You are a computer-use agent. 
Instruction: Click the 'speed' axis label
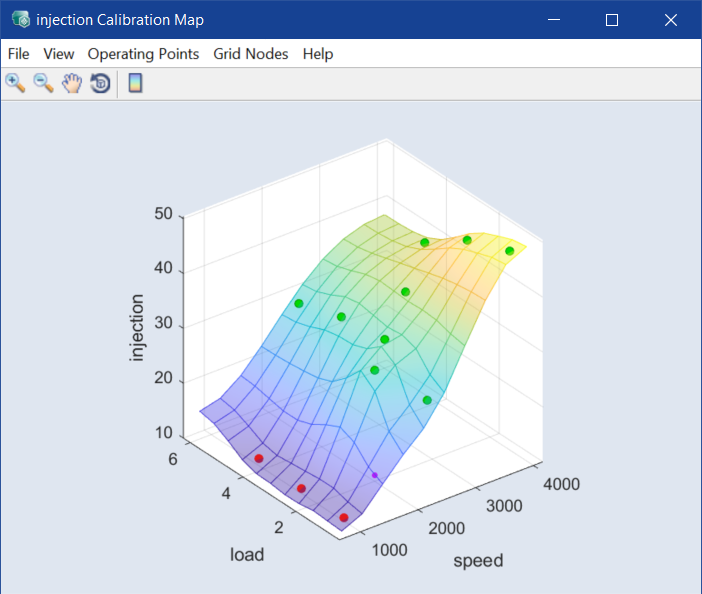tap(478, 560)
